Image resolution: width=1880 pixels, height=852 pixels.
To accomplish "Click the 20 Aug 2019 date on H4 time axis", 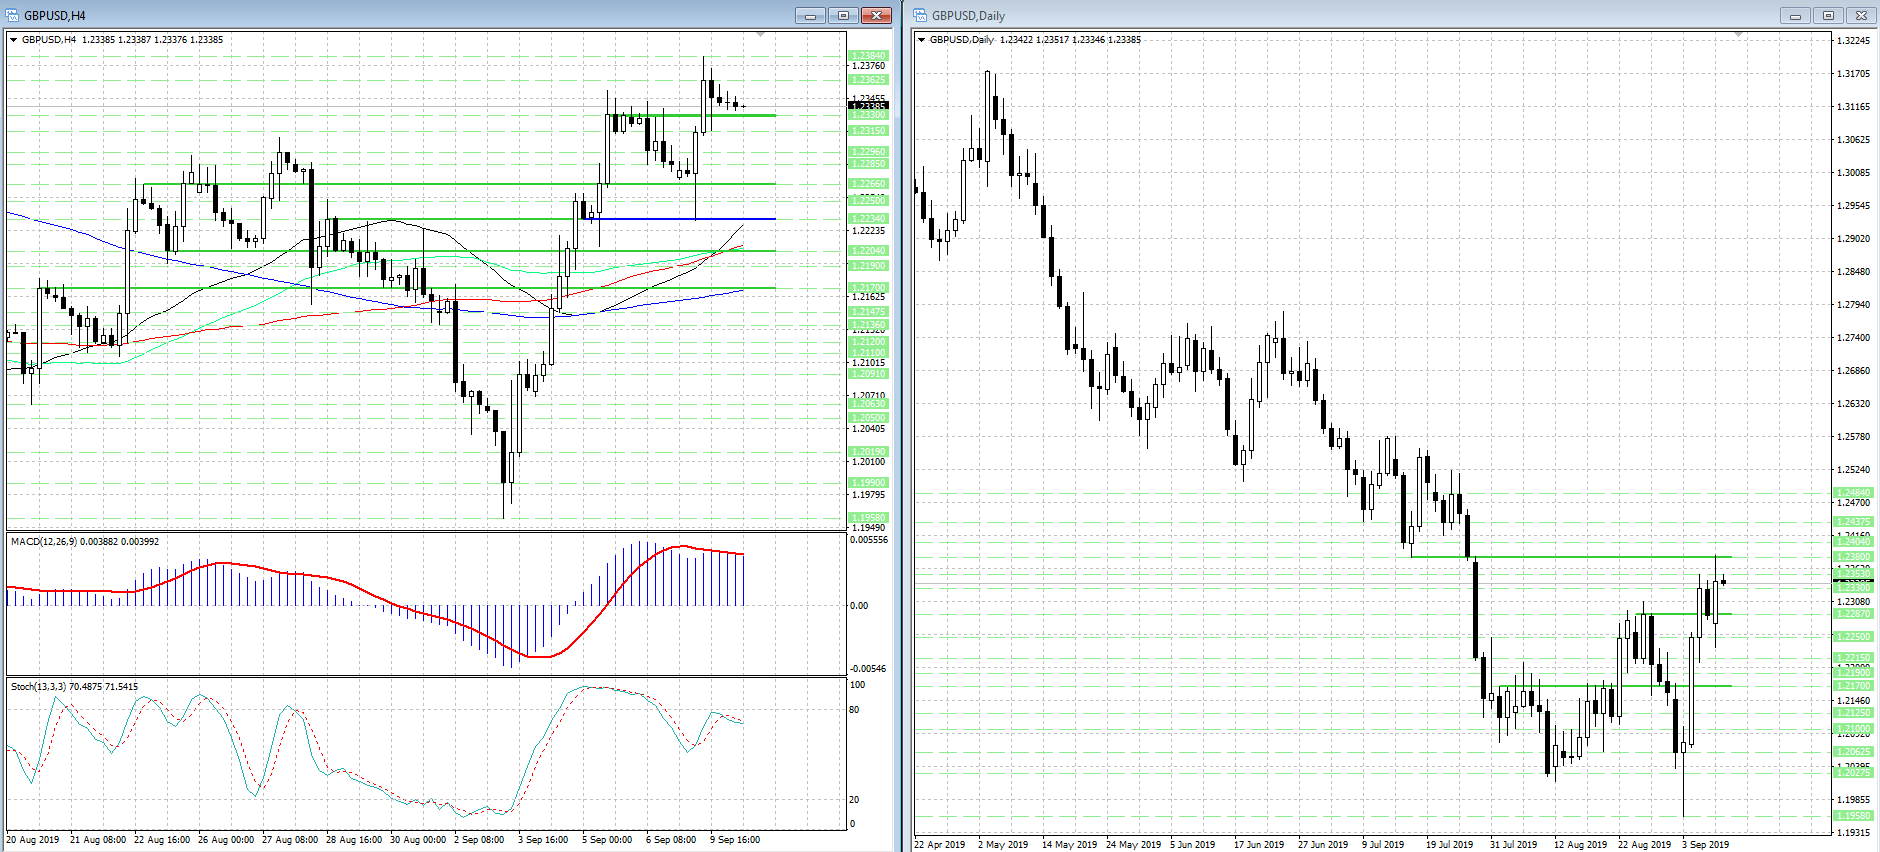I will [33, 840].
